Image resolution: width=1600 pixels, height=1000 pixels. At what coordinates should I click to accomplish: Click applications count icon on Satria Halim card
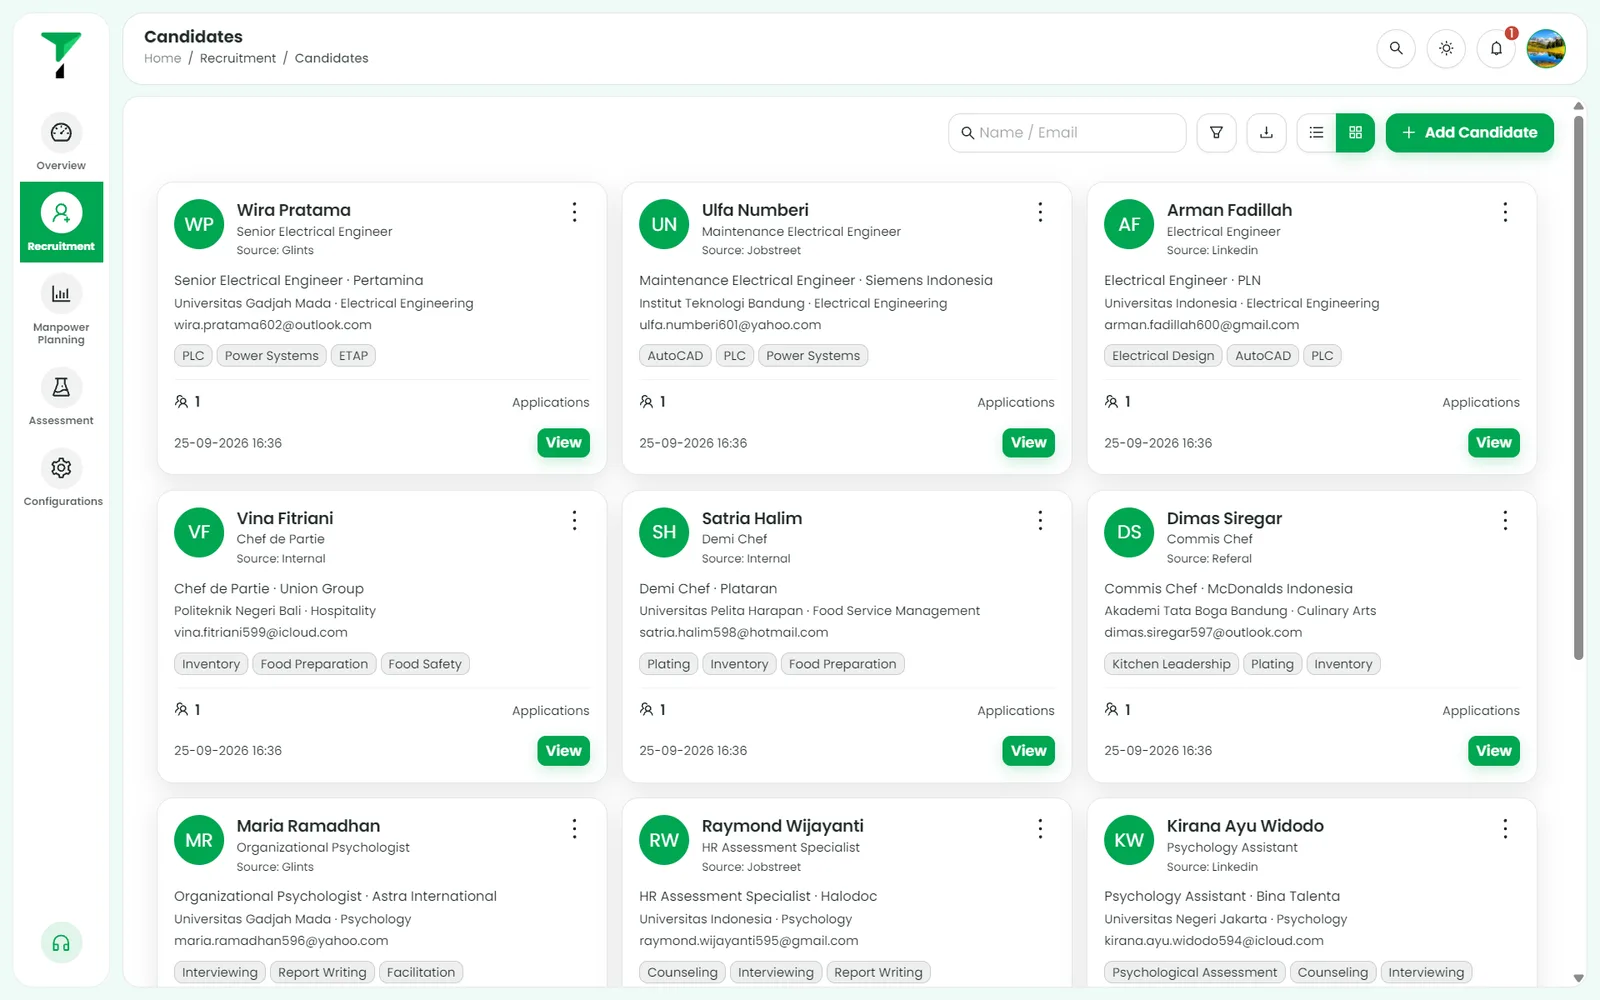646,709
